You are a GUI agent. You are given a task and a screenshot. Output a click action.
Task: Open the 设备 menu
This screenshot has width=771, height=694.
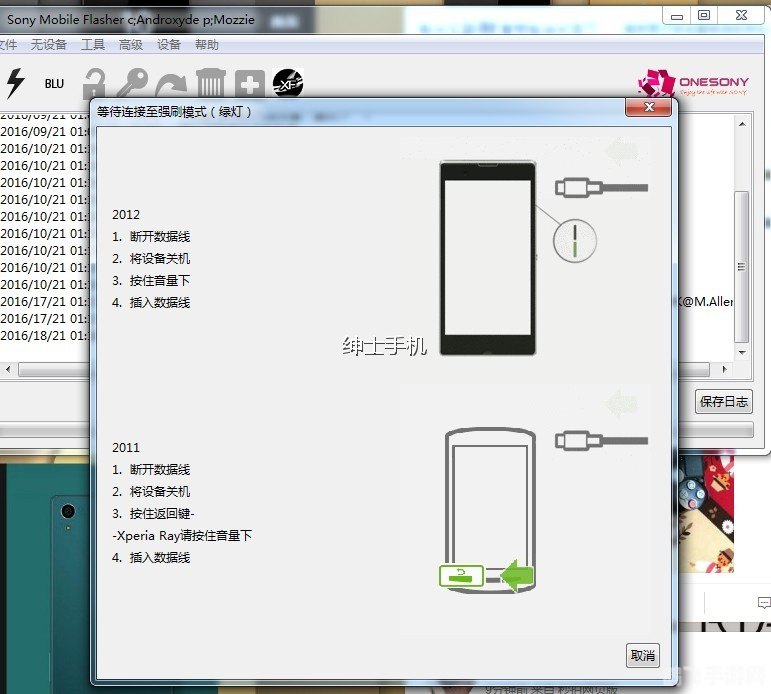(169, 45)
